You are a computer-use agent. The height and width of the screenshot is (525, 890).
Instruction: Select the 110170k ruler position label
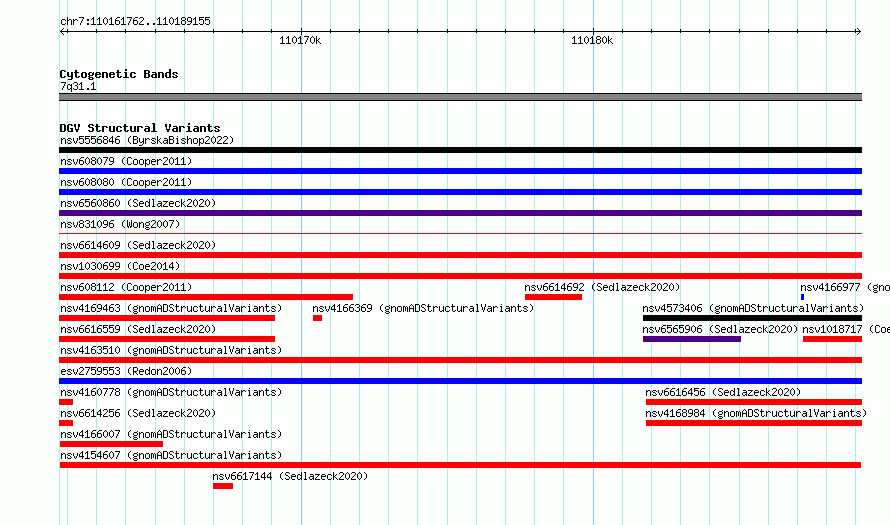tap(300, 41)
